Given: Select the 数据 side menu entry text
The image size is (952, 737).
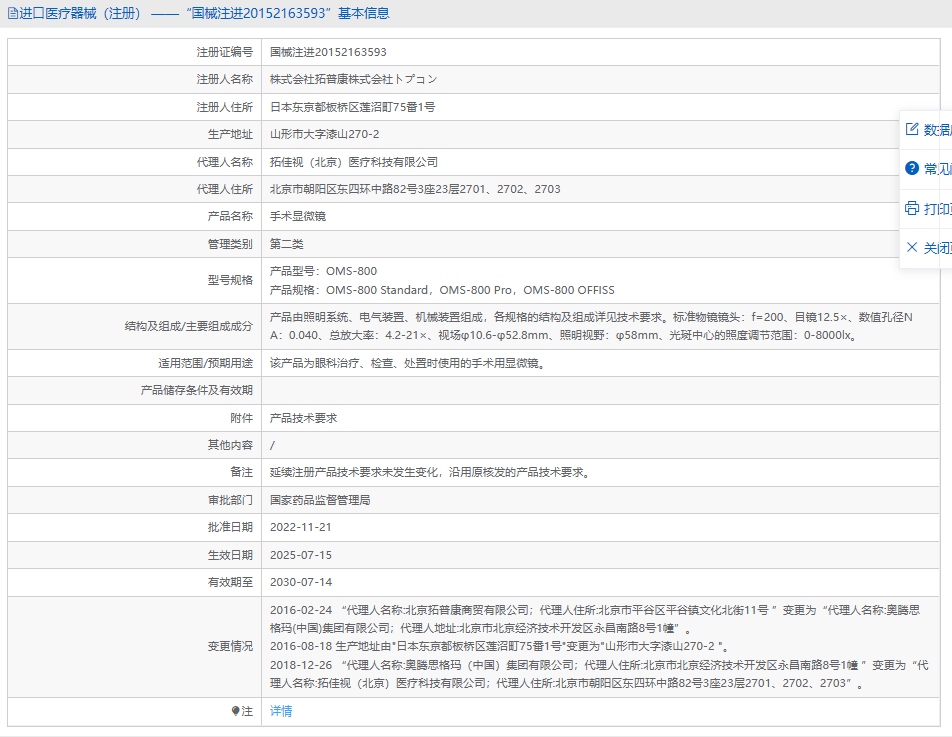Looking at the screenshot, I should [x=937, y=130].
